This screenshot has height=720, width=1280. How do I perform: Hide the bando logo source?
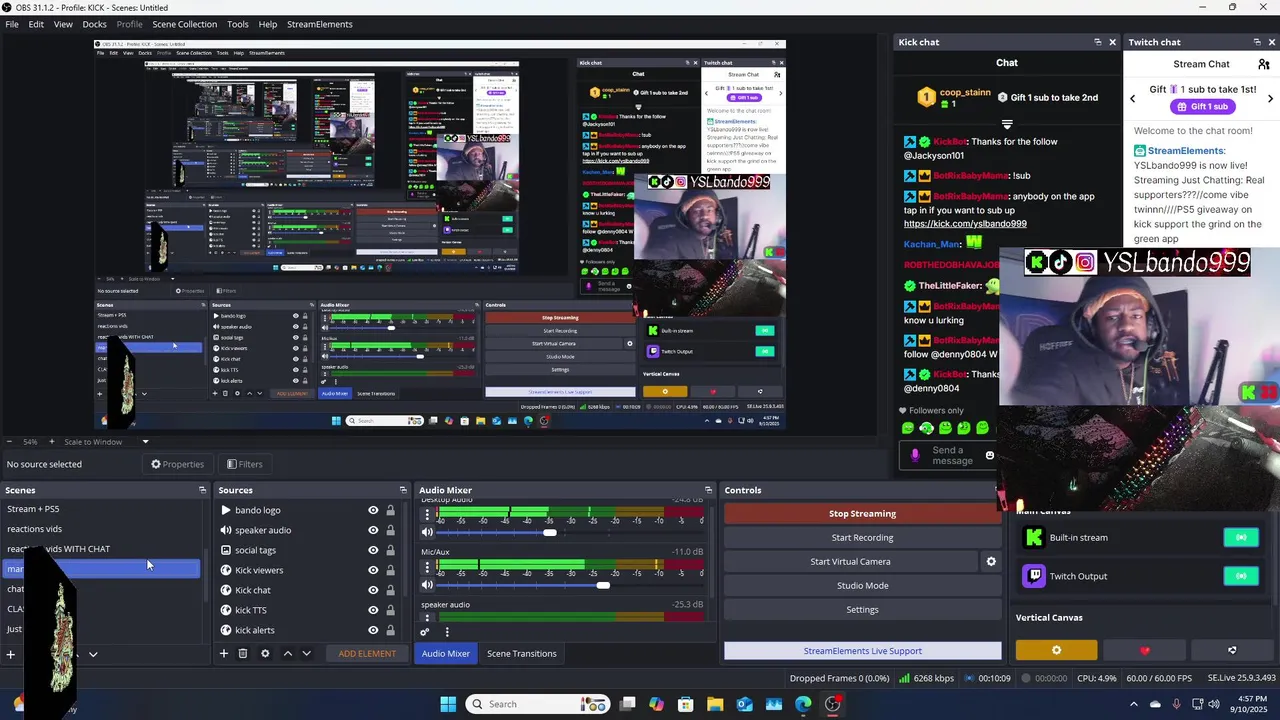click(373, 510)
